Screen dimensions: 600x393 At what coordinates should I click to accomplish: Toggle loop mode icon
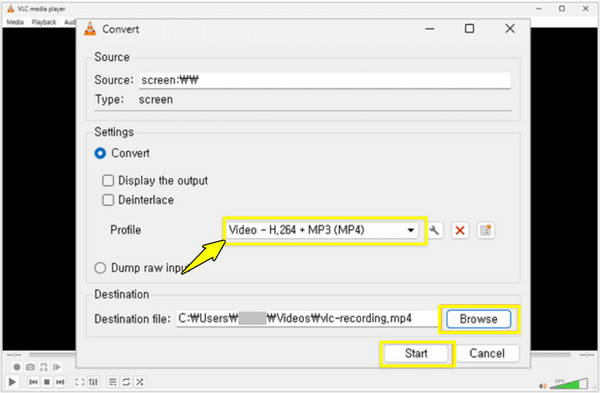pos(126,382)
